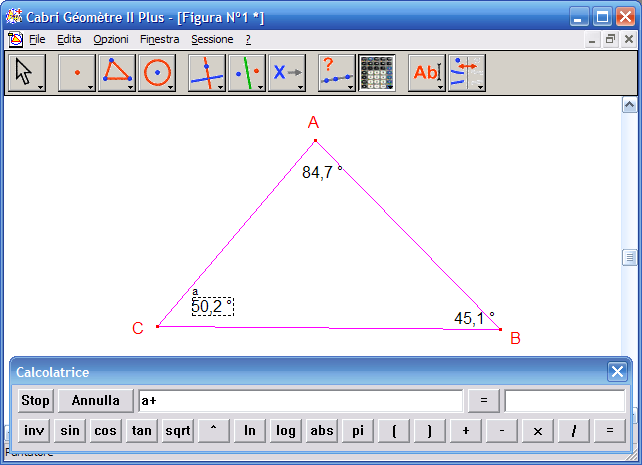Click the ln function button
This screenshot has width=642, height=465.
[x=250, y=431]
